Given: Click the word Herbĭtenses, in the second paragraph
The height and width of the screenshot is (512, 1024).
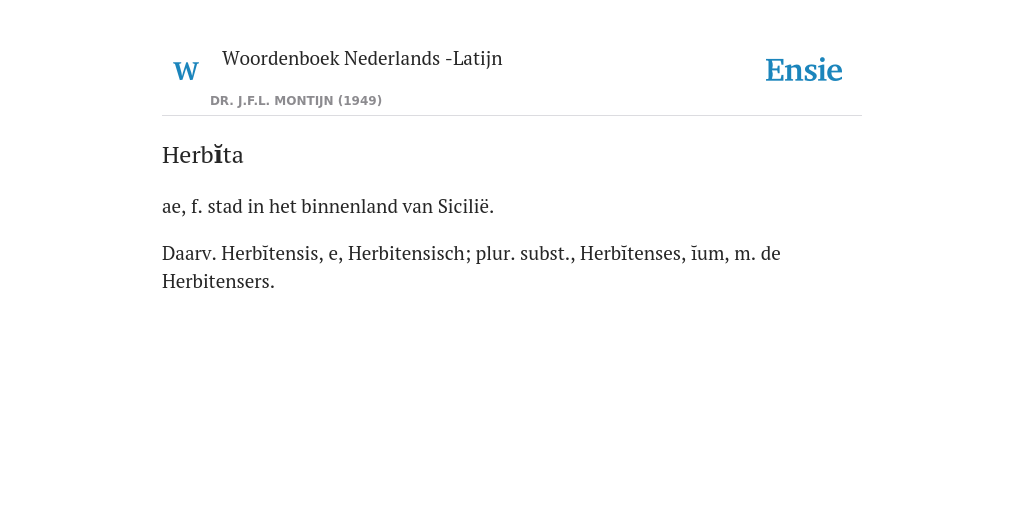Looking at the screenshot, I should coord(633,253).
